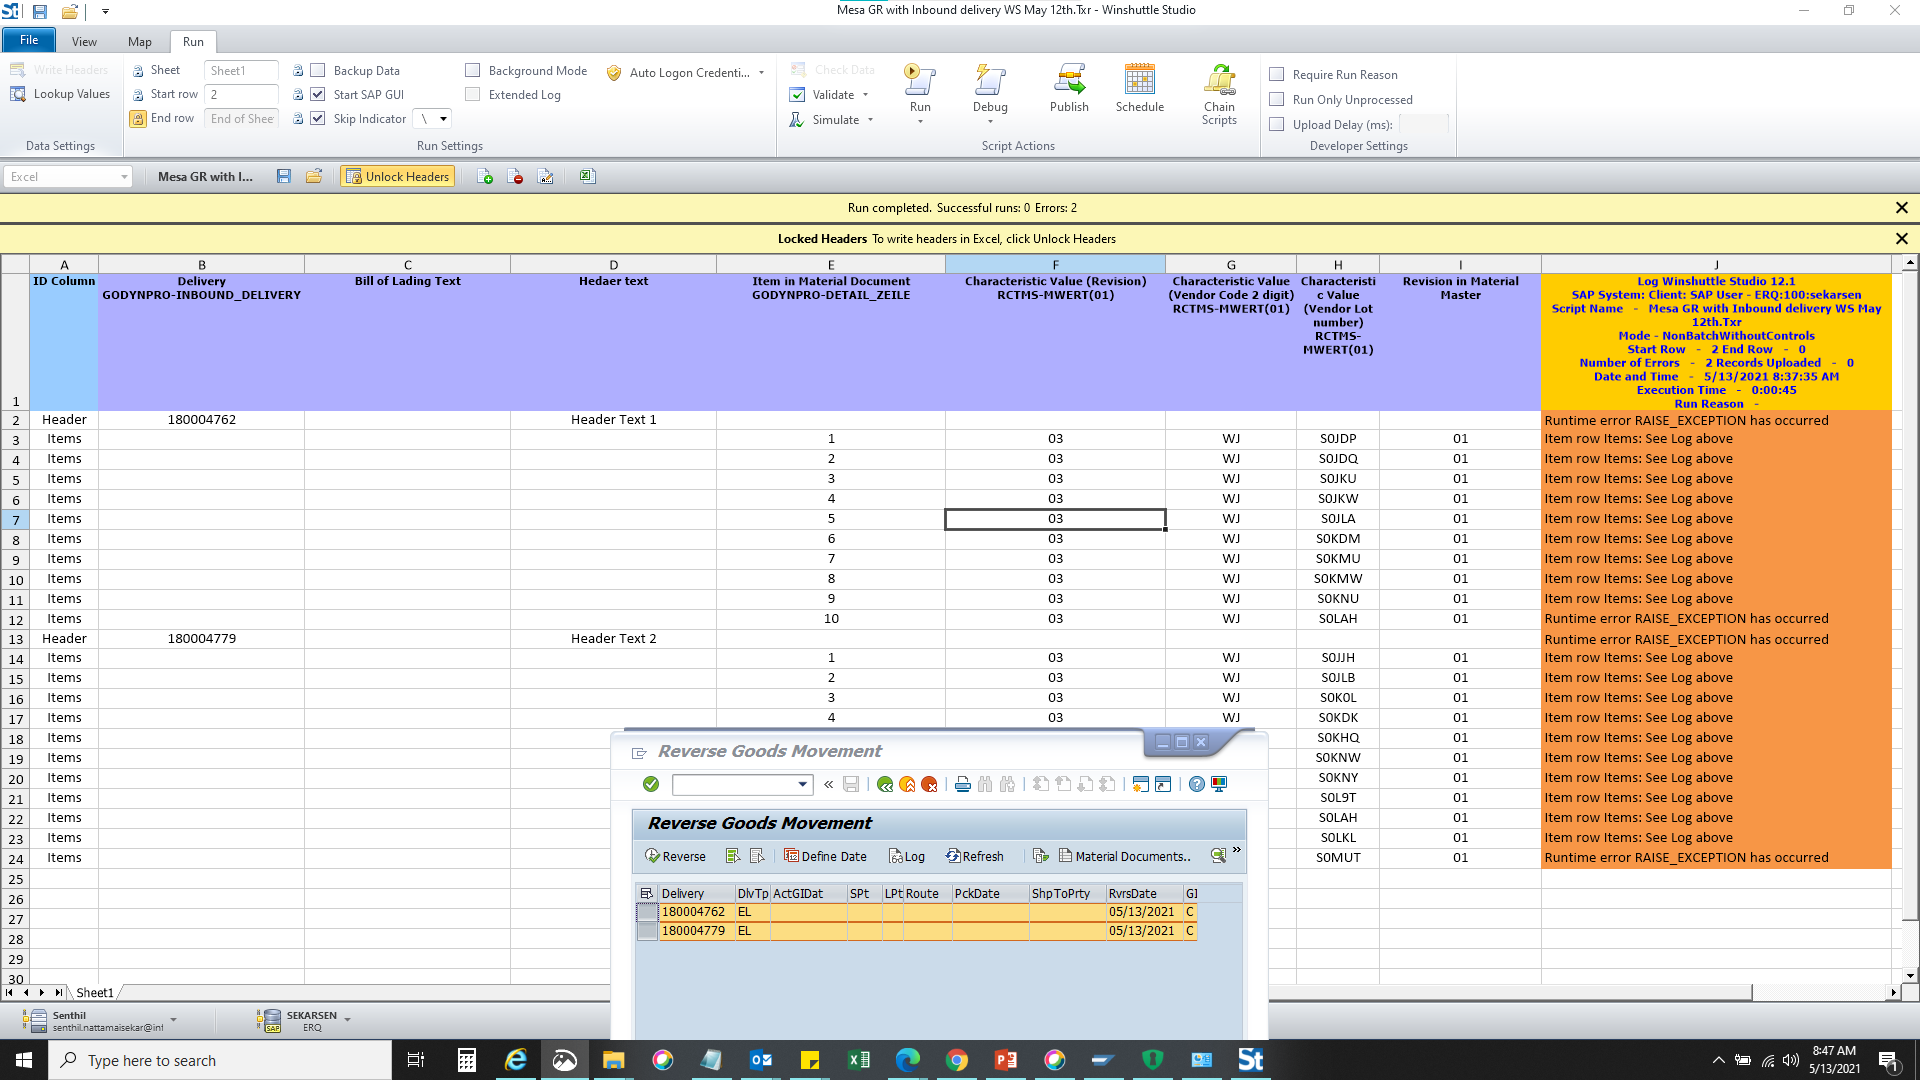Check the Run Only Unprocessed option

[1276, 99]
